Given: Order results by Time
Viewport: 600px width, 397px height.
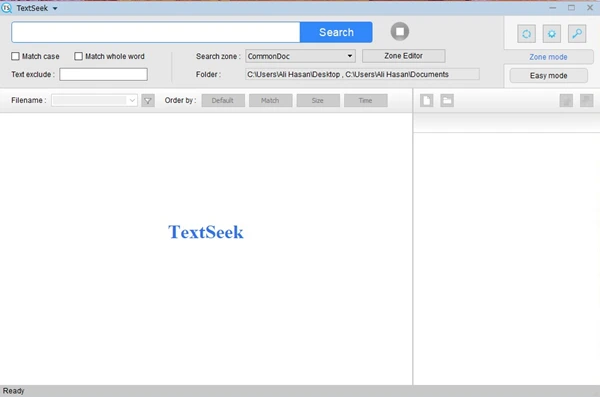Looking at the screenshot, I should [365, 101].
